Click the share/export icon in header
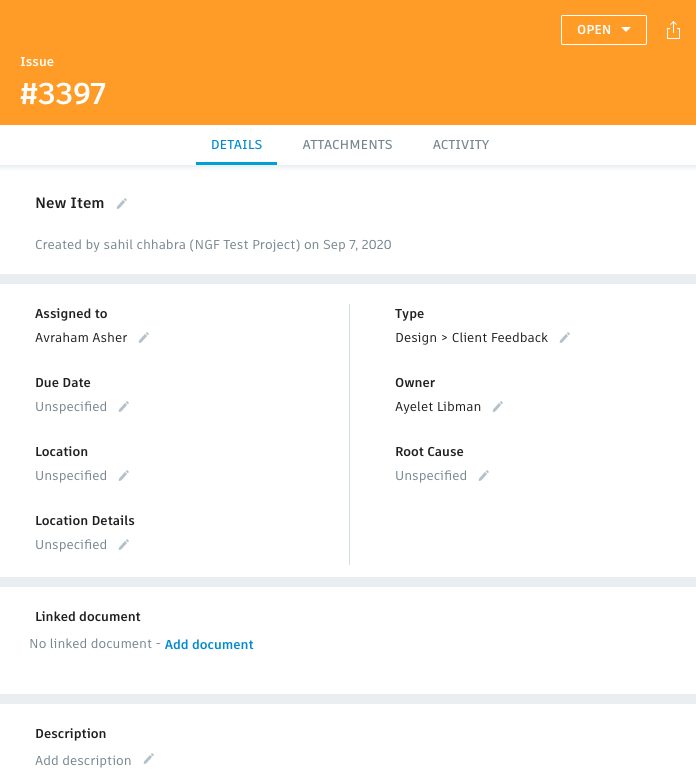Viewport: 696px width, 775px height. (x=672, y=30)
